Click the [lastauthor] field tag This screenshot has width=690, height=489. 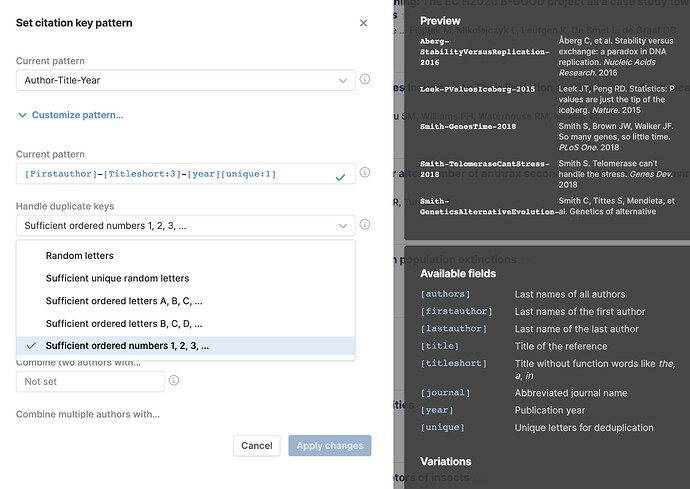coord(454,329)
